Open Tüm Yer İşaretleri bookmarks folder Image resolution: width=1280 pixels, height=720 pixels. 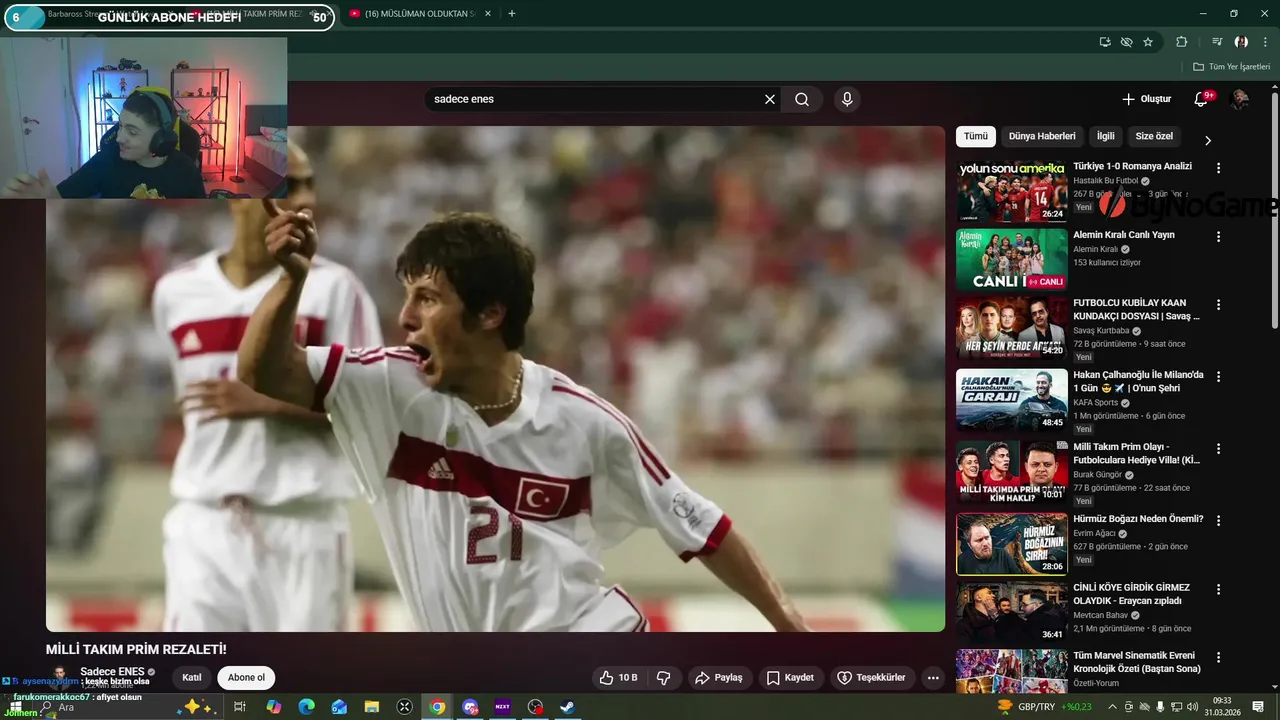1232,67
